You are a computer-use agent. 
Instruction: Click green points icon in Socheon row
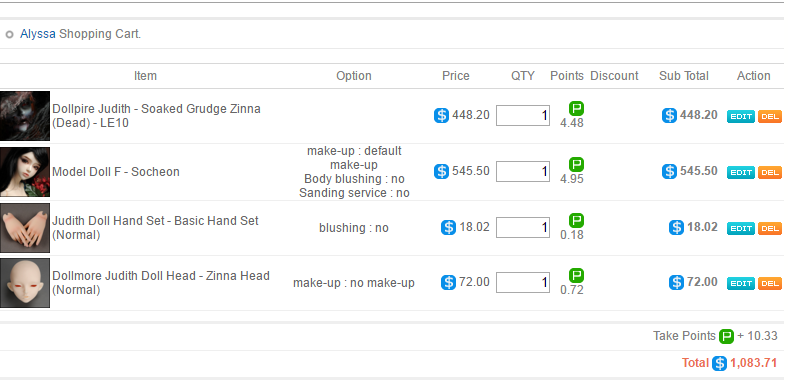coord(576,165)
